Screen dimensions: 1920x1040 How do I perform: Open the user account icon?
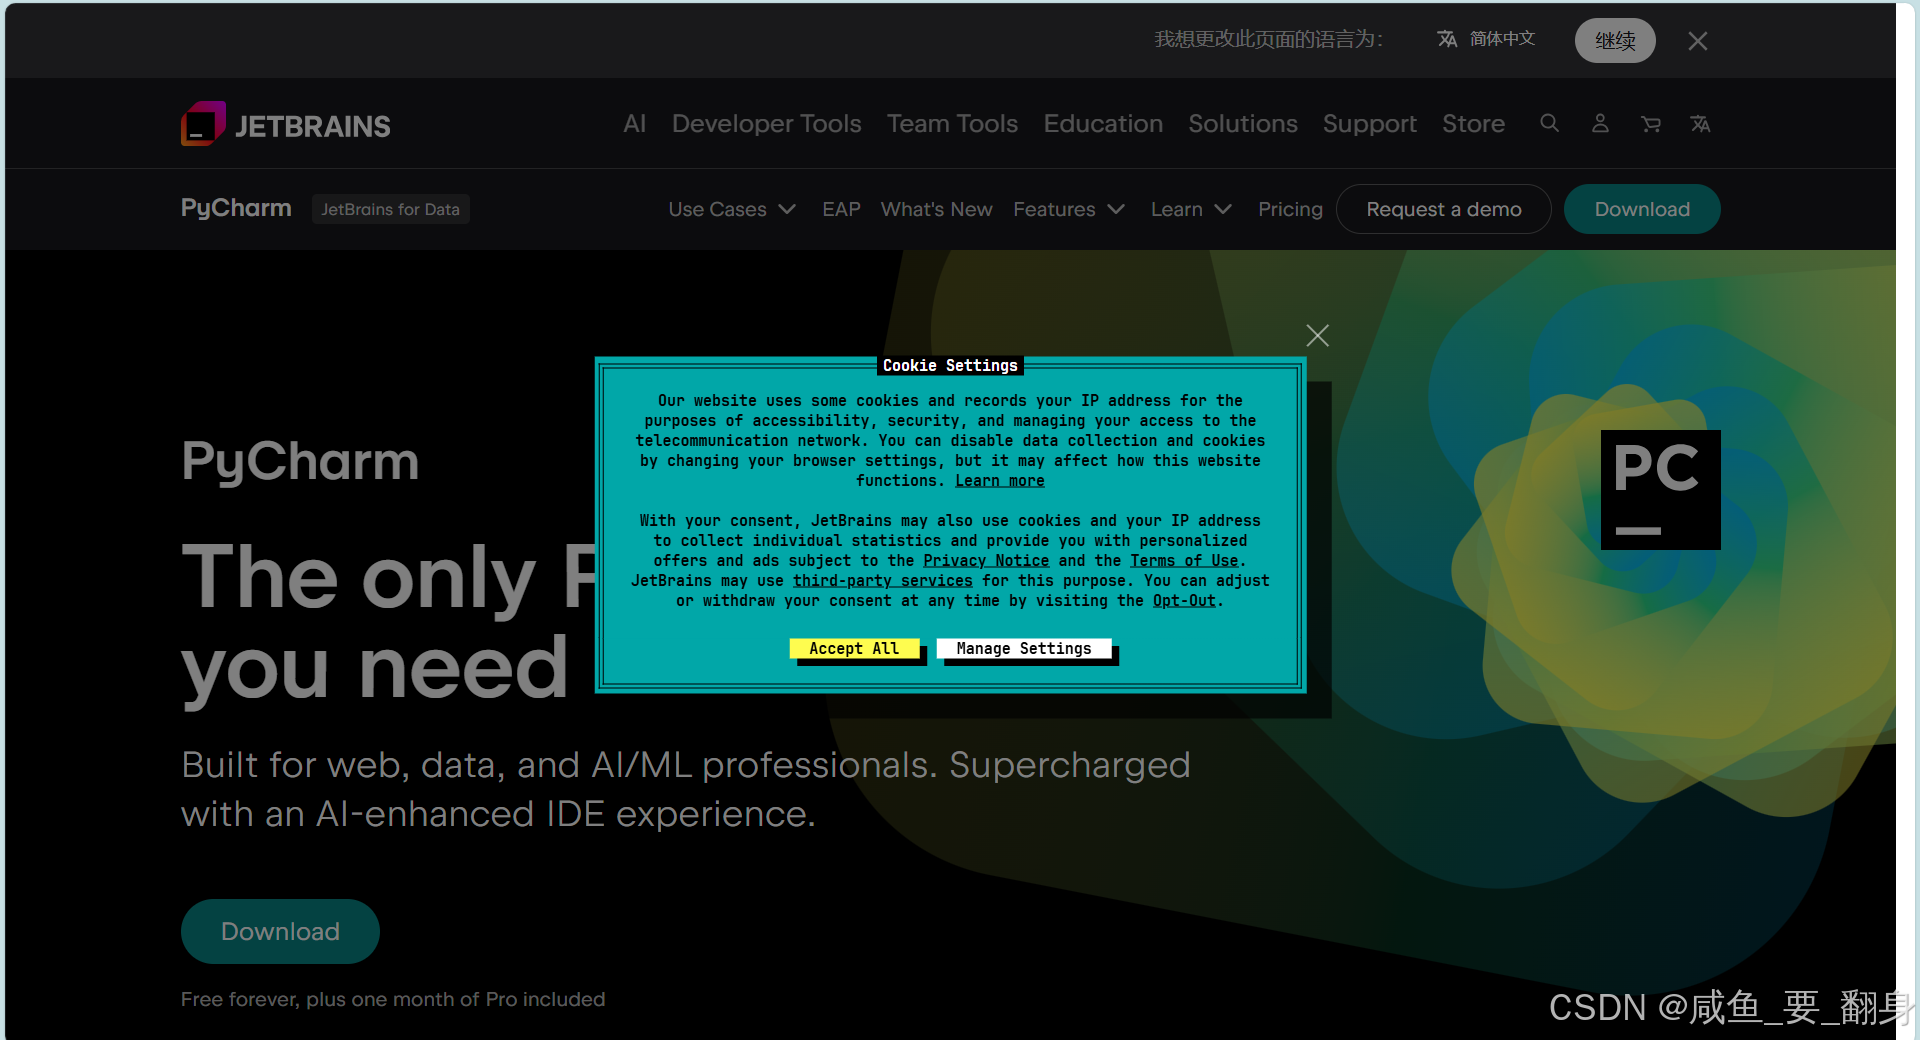coord(1600,123)
